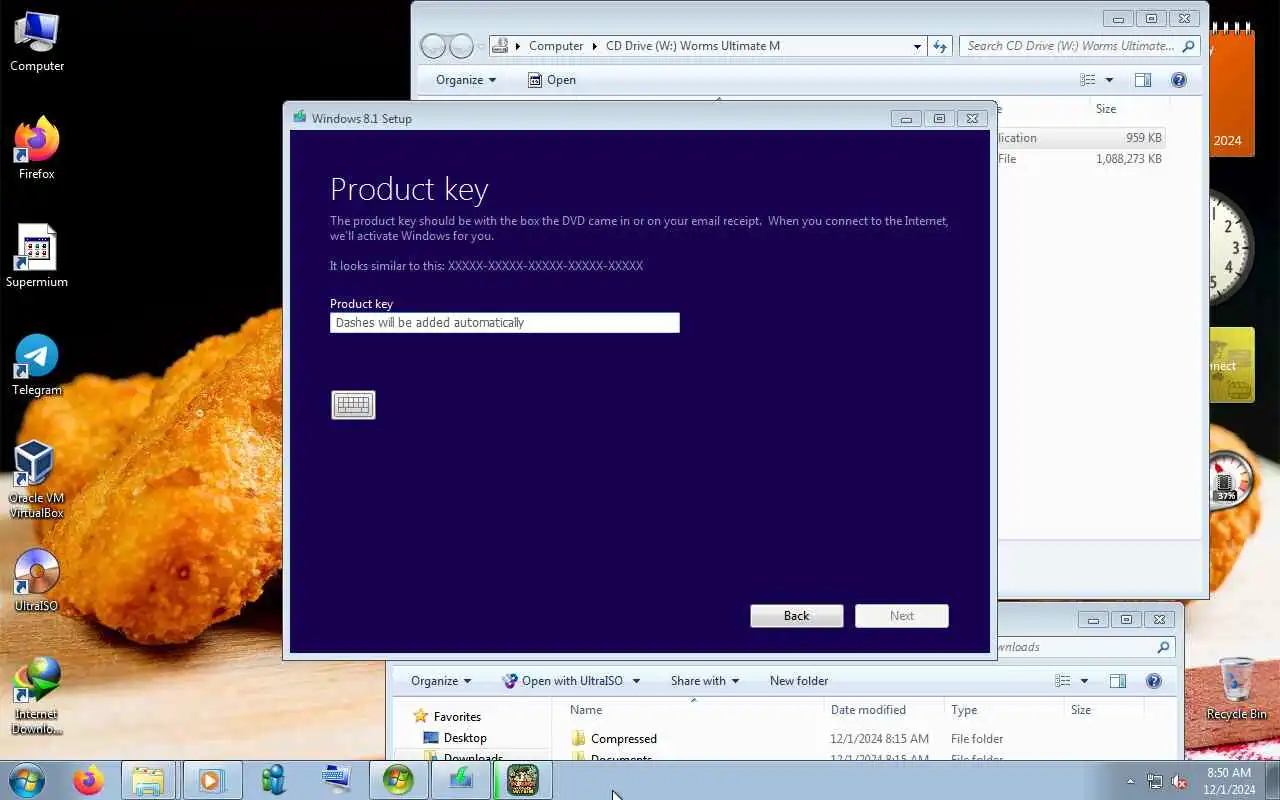The image size is (1280, 800).
Task: Expand view options arrow in CD Drive window
Action: pyautogui.click(x=1109, y=80)
